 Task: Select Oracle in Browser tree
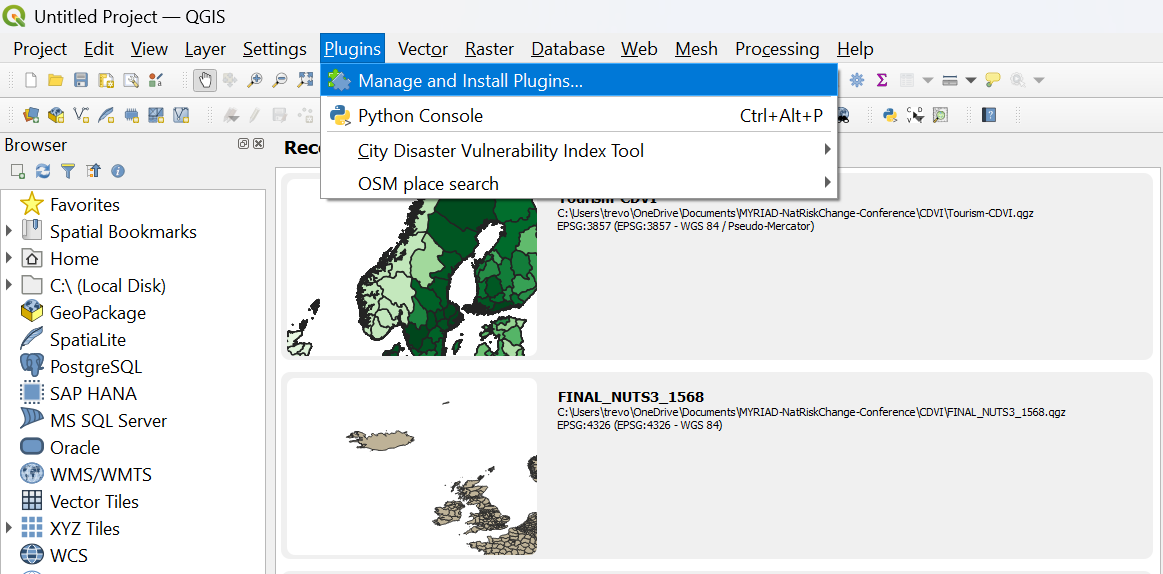click(x=75, y=447)
